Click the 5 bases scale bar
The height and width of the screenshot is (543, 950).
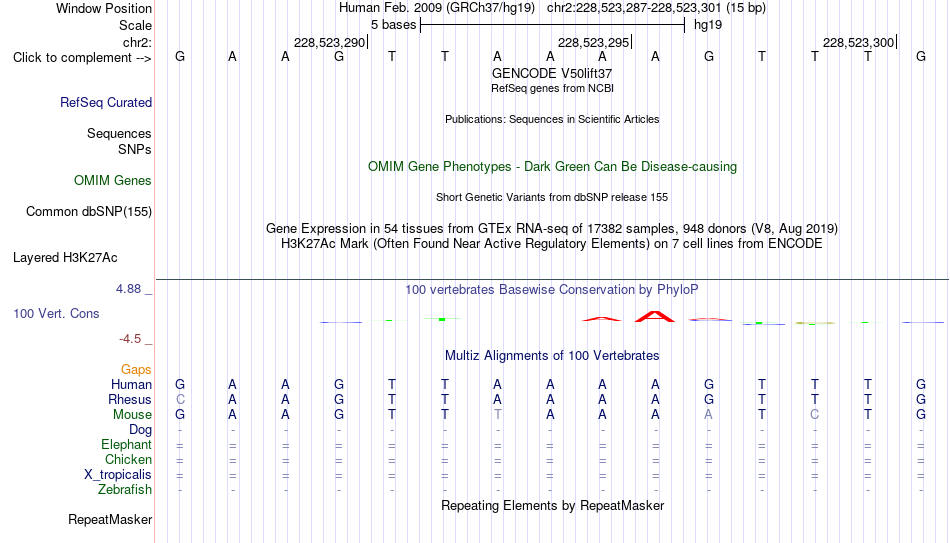[x=552, y=25]
